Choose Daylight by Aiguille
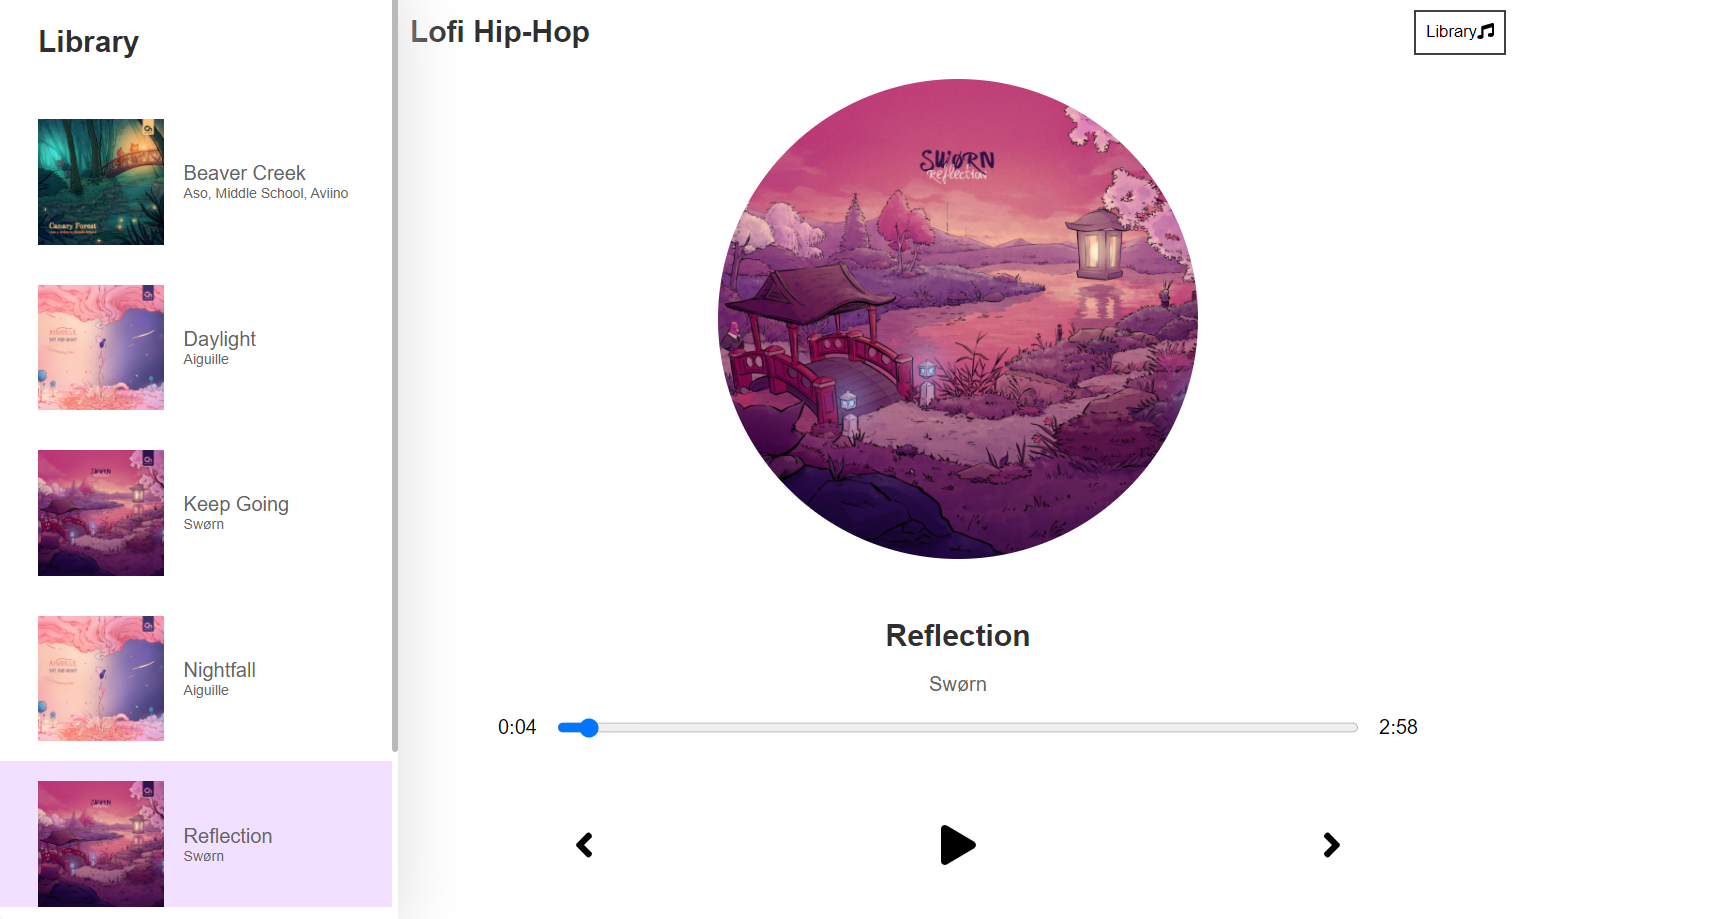Screen dimensions: 1726x919 coord(196,347)
